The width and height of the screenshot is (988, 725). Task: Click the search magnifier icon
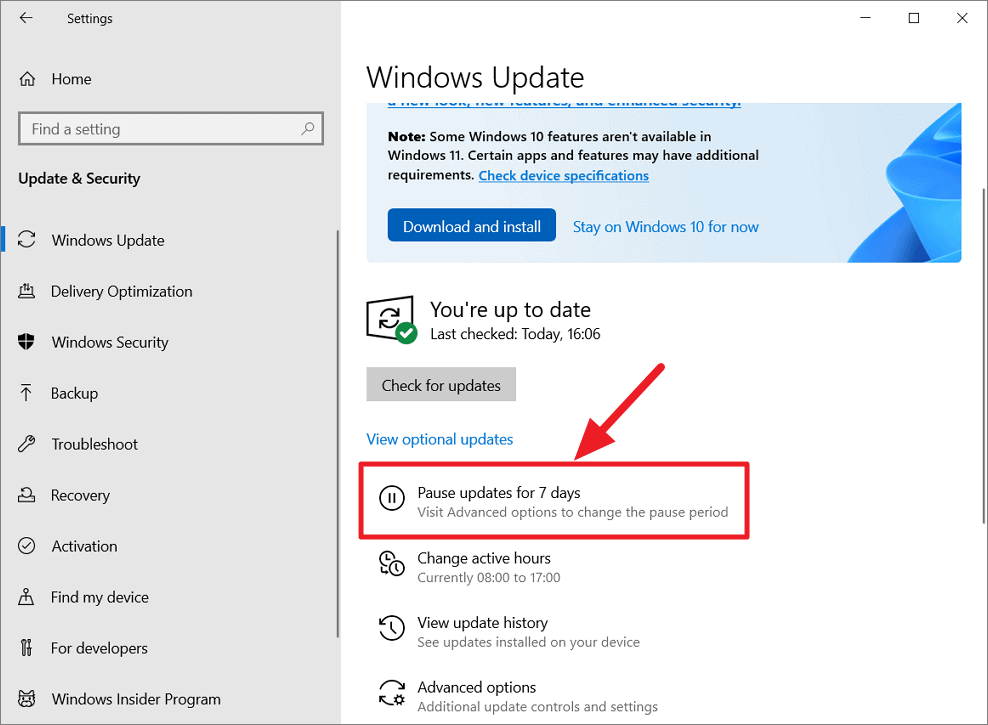[307, 128]
